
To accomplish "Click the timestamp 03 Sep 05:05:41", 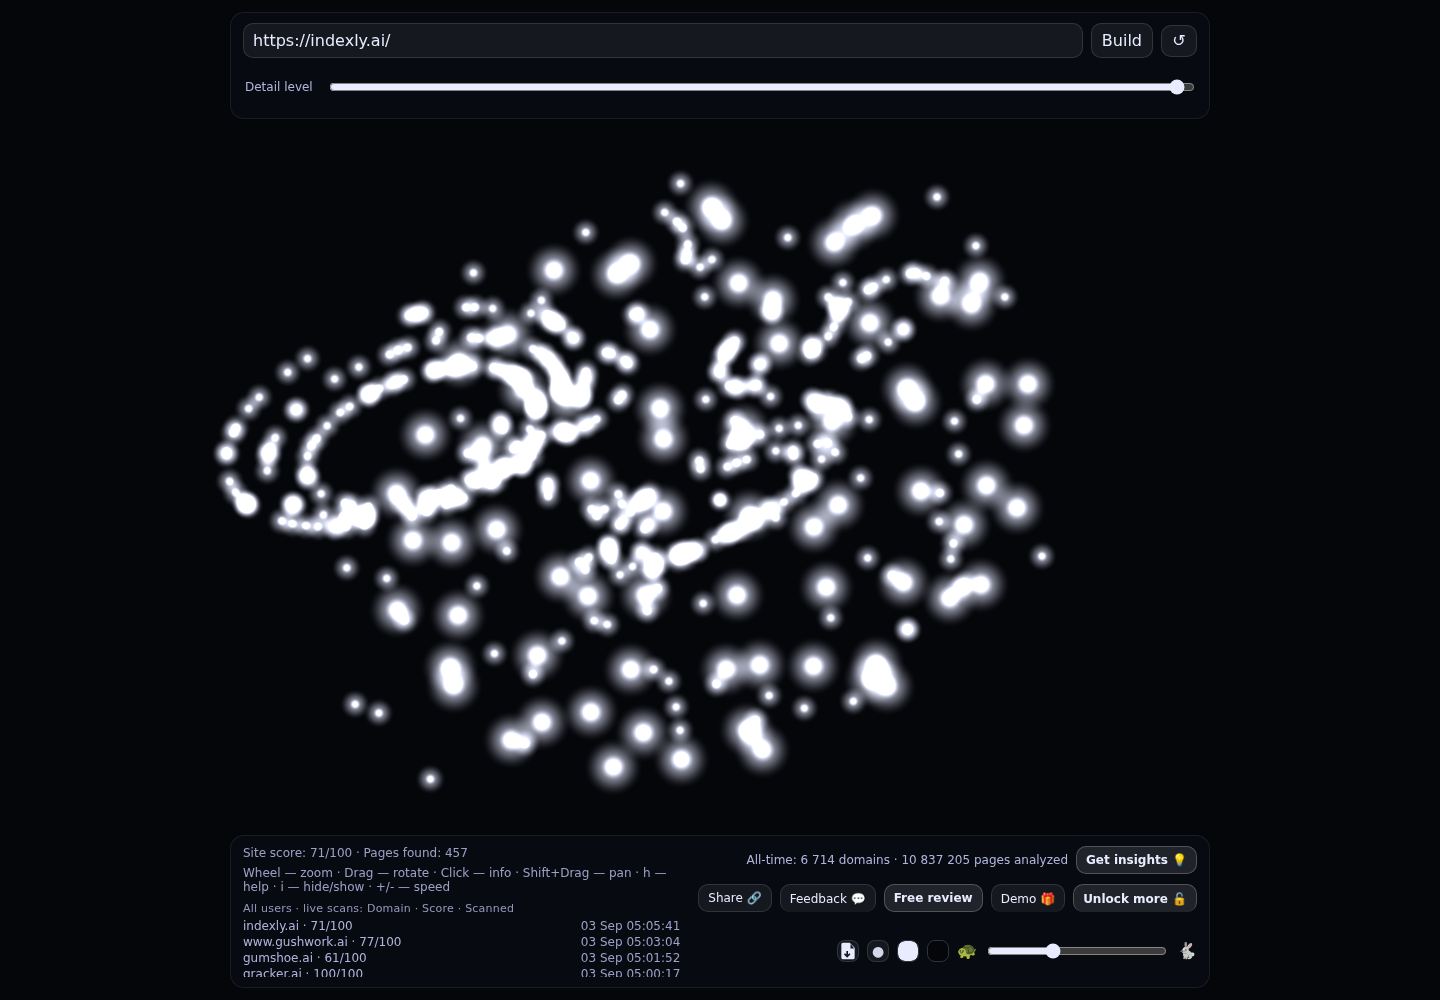I will (x=630, y=926).
